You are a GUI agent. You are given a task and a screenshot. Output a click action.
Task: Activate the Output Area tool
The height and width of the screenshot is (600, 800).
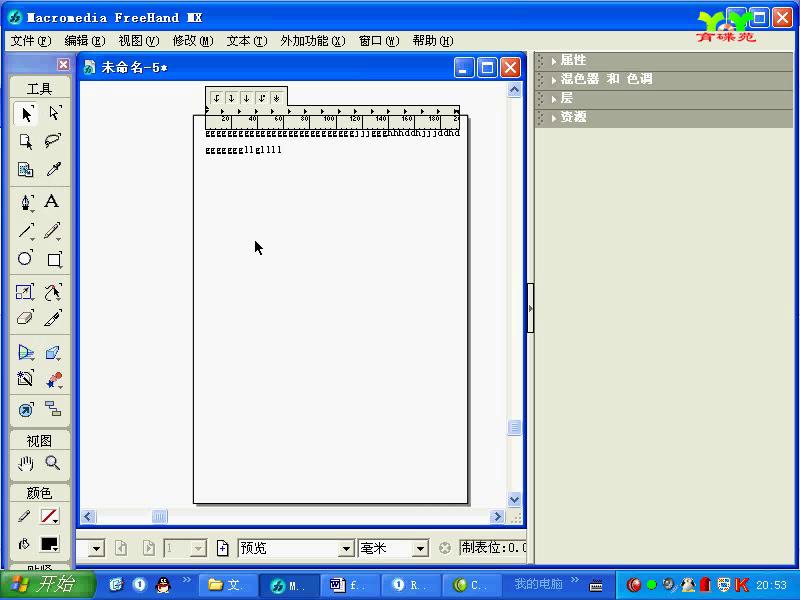[26, 169]
